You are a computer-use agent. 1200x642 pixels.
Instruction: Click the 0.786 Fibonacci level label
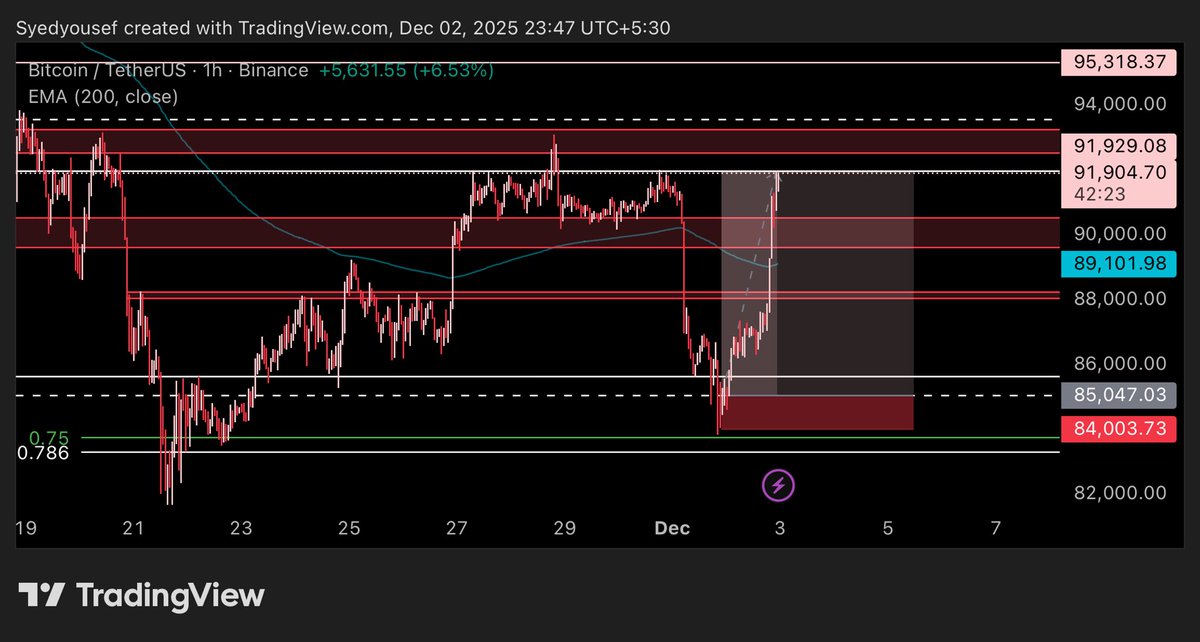point(43,454)
